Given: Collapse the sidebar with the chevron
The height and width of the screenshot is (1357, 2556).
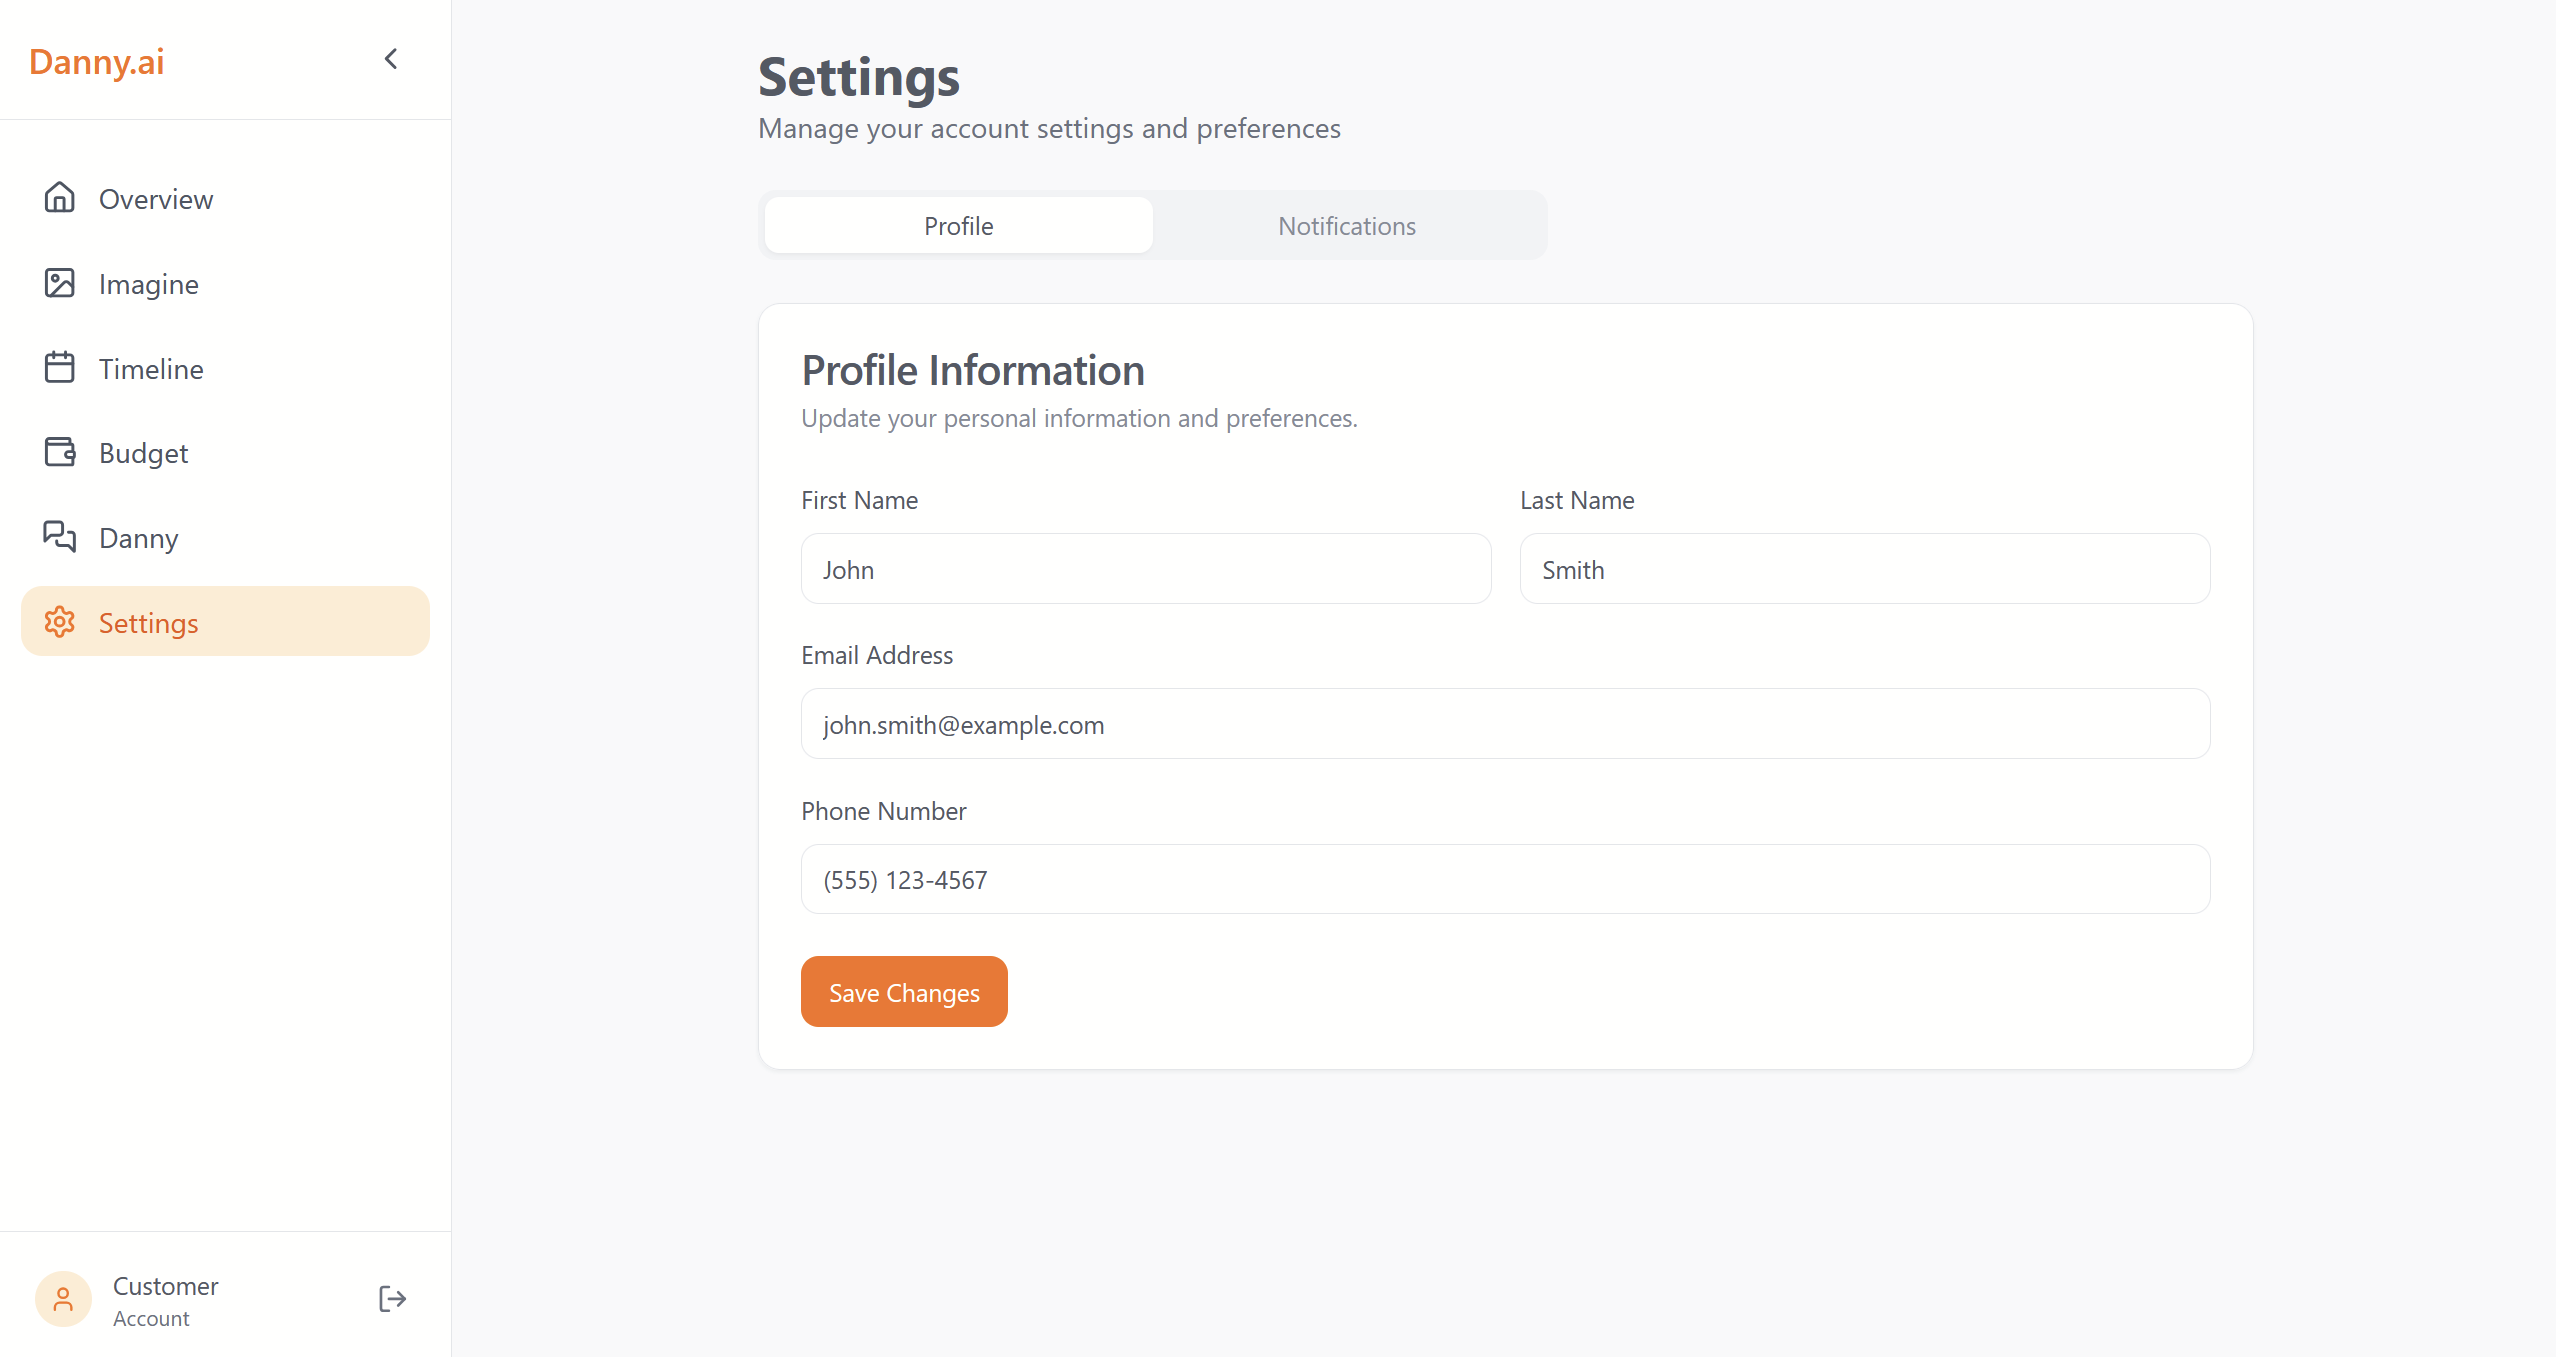Looking at the screenshot, I should 391,59.
